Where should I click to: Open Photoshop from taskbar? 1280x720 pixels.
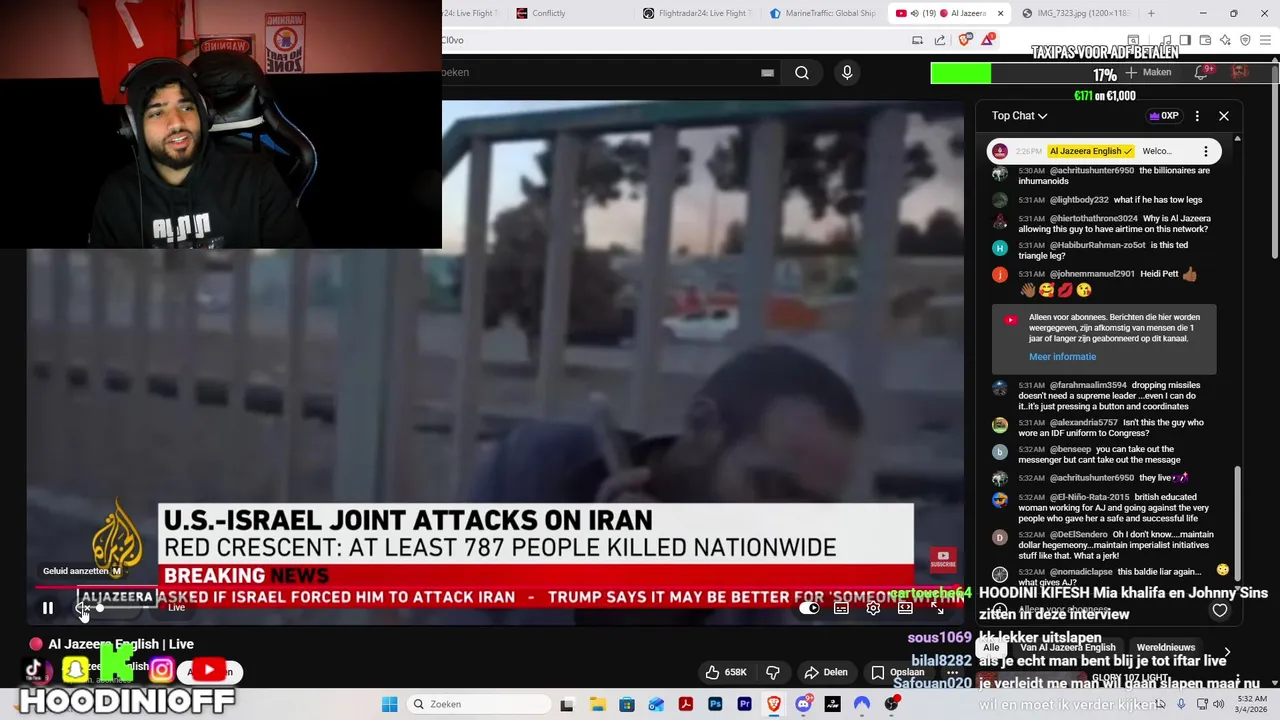tap(715, 704)
